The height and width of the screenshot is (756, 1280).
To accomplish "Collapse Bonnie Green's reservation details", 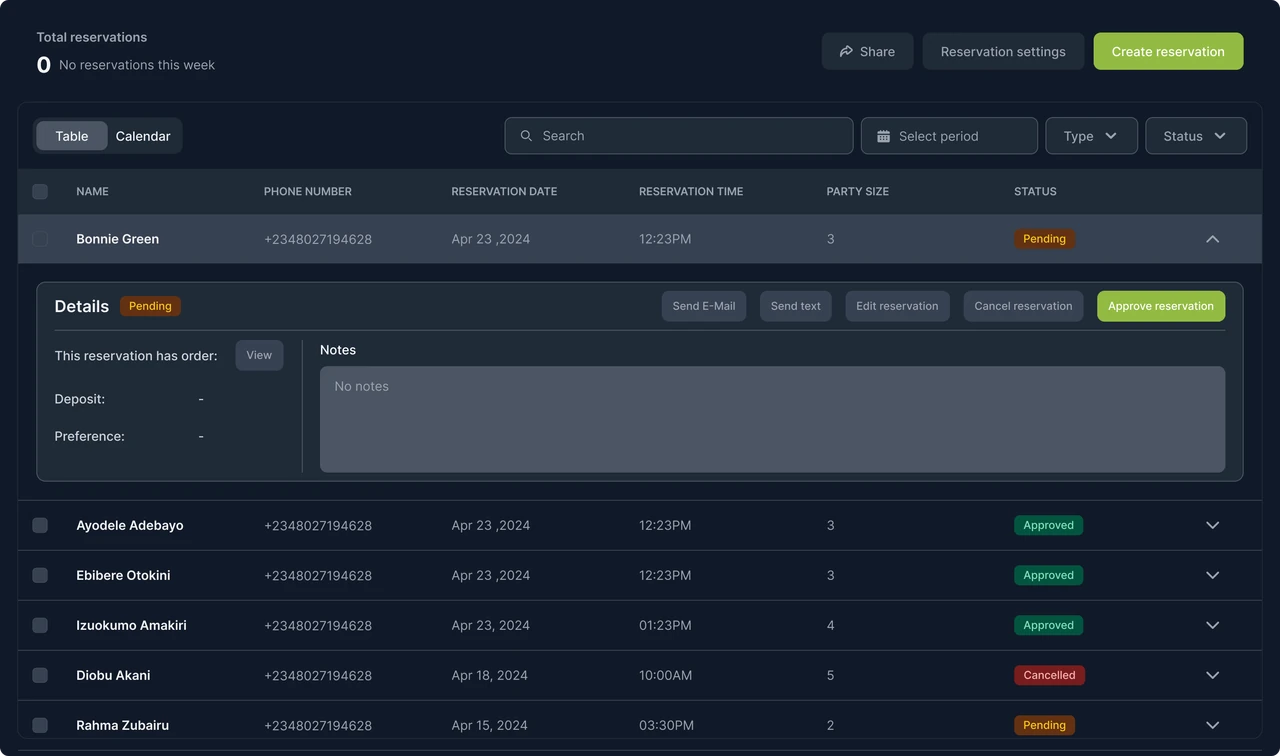I will coord(1213,239).
